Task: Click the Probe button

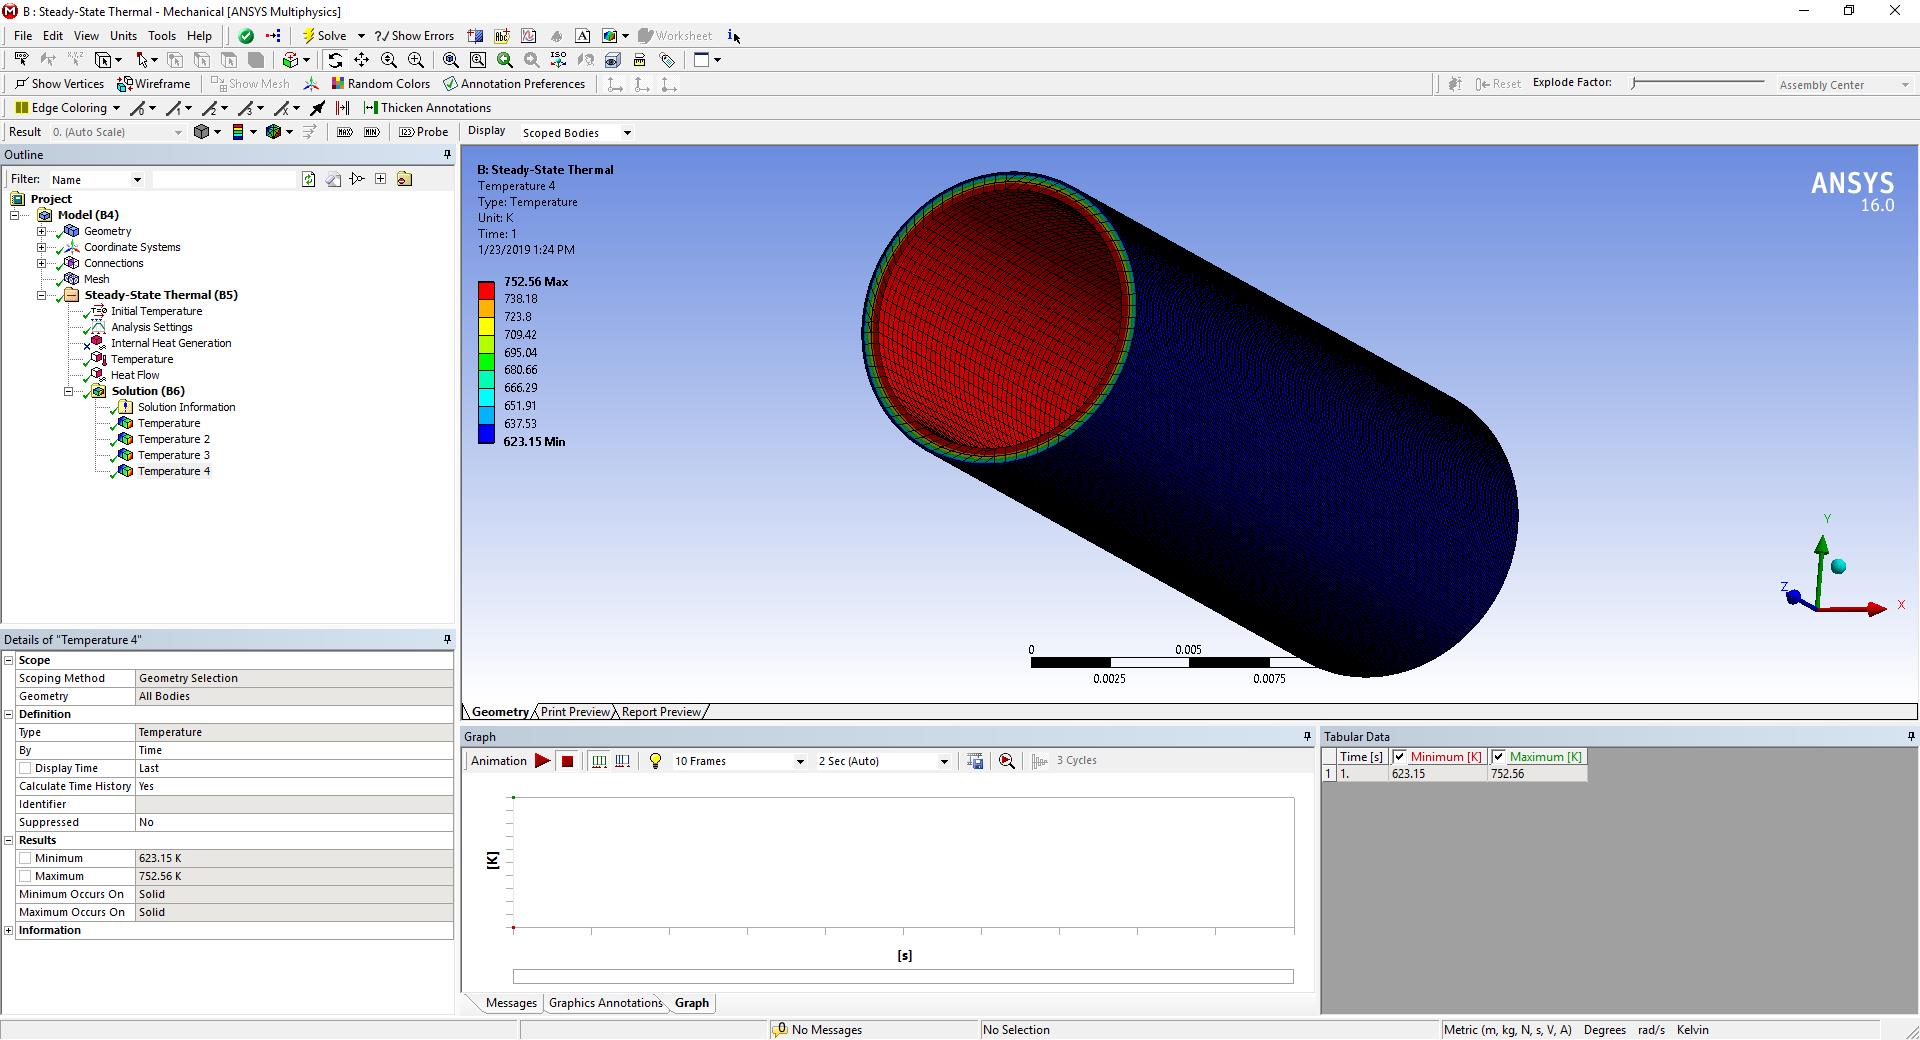Action: [424, 132]
